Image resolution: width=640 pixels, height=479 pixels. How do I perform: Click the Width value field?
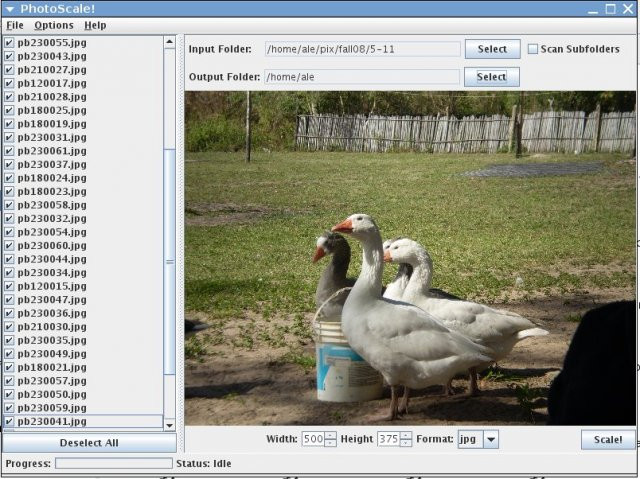tap(313, 439)
